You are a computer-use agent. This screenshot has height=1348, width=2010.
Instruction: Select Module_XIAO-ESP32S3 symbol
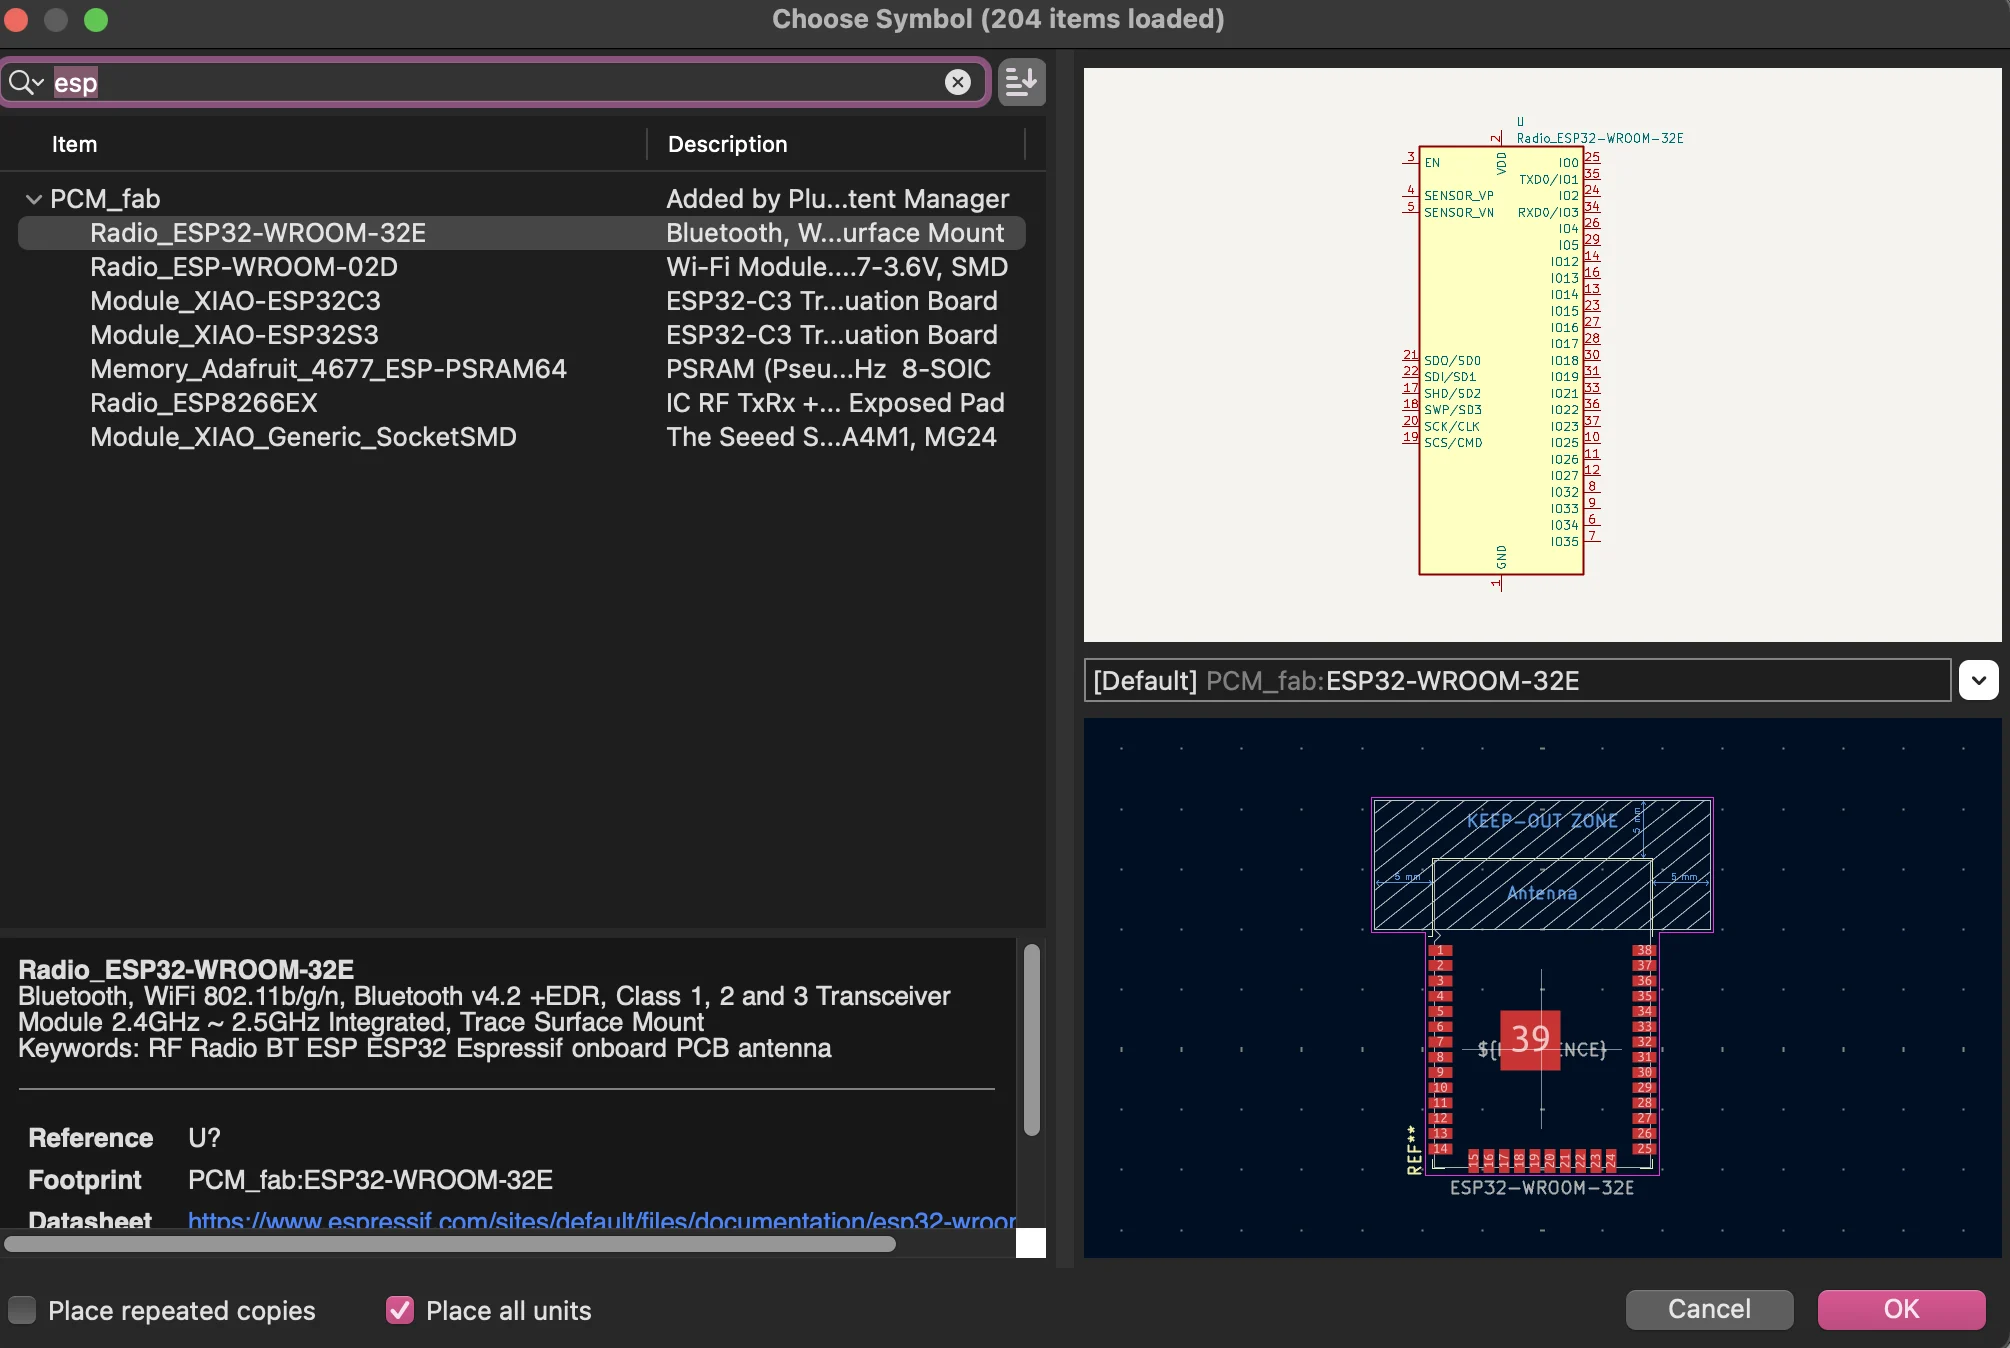pos(521,335)
